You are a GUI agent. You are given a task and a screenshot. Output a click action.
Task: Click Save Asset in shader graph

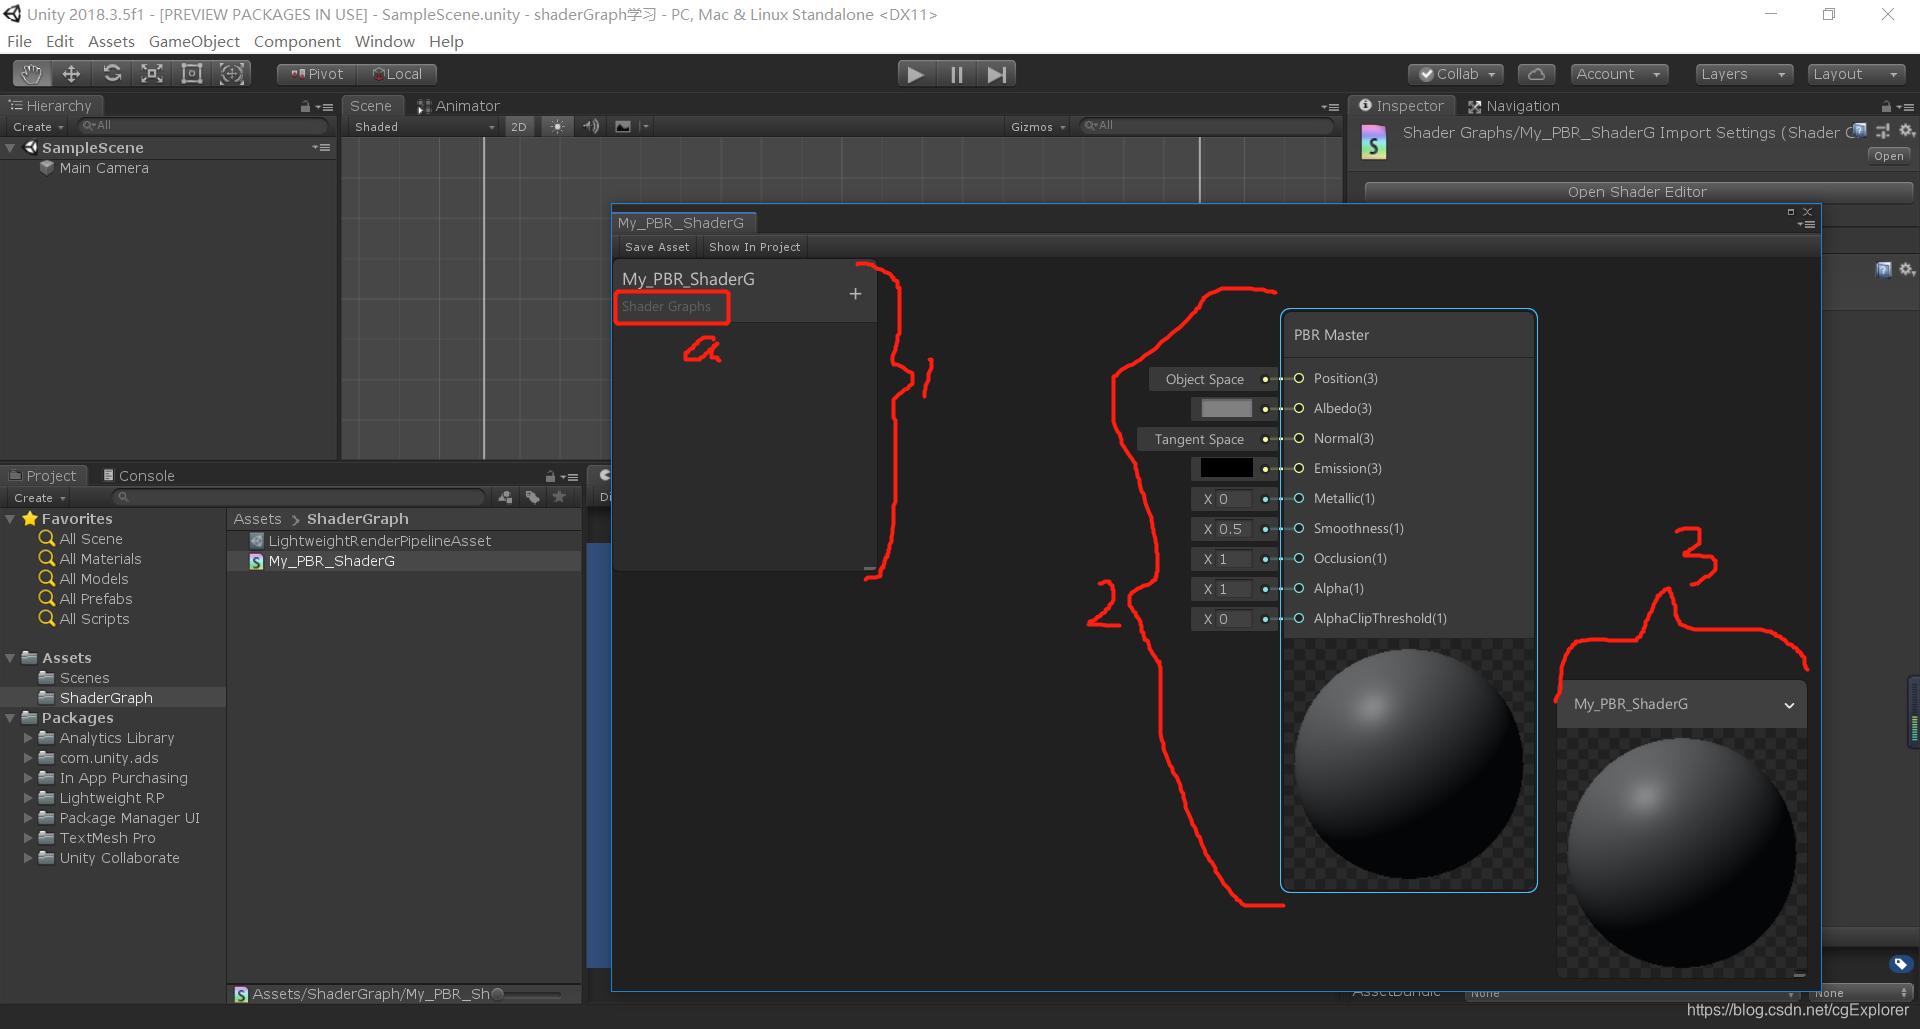coord(657,247)
